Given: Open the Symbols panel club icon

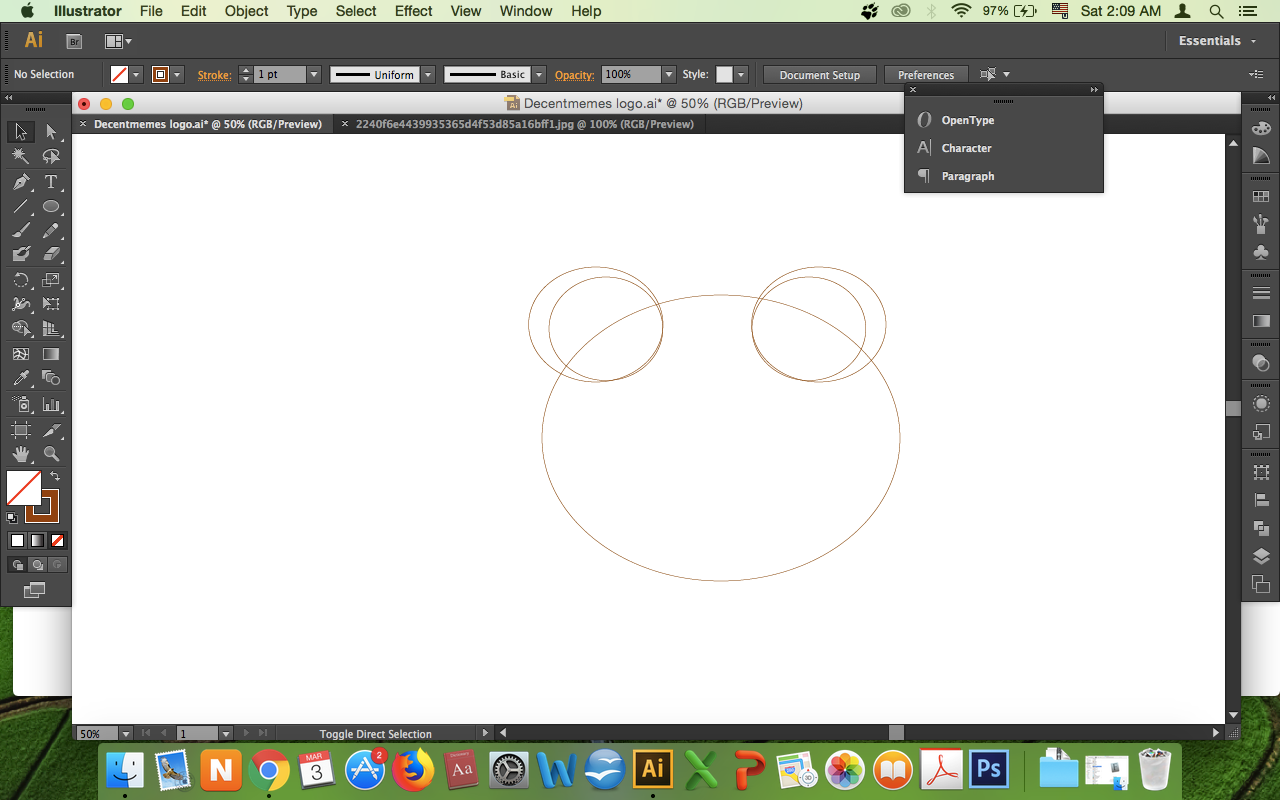Looking at the screenshot, I should pos(1261,252).
